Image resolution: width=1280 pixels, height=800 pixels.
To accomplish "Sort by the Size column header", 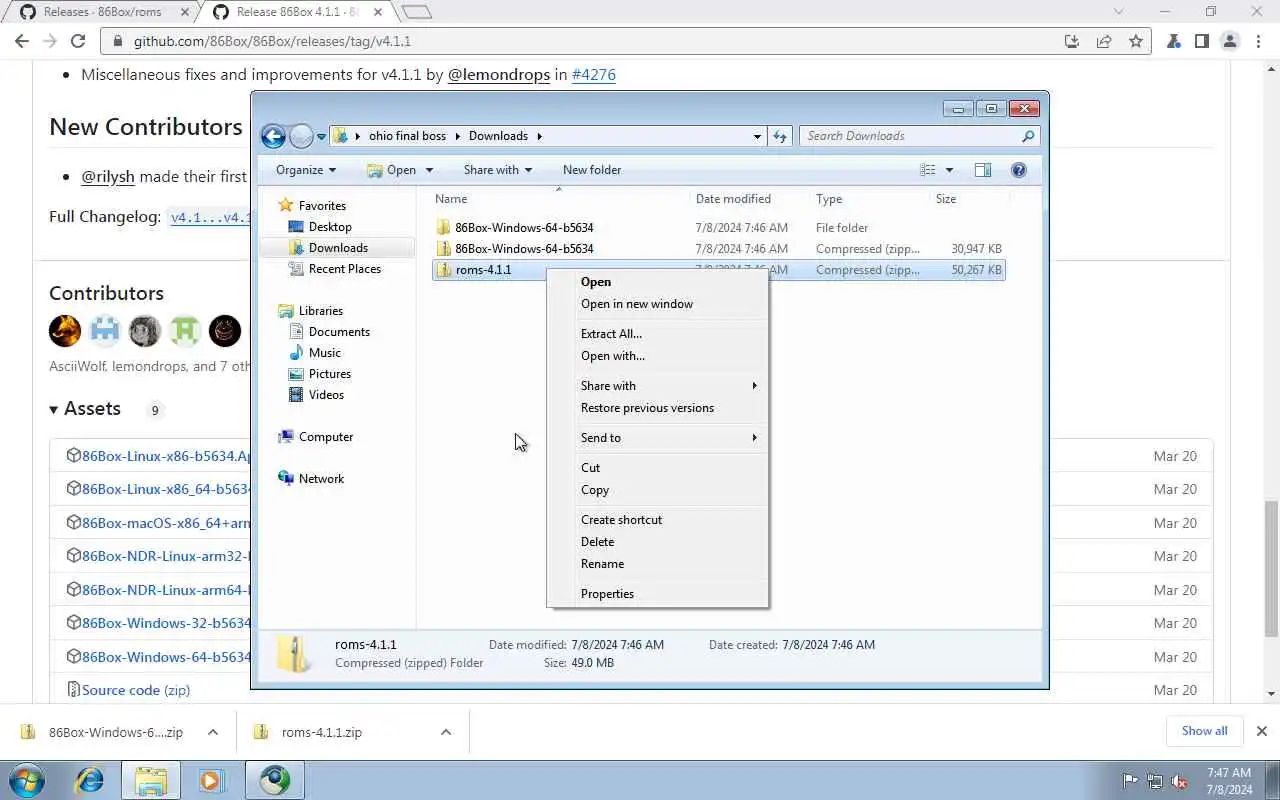I will 946,199.
